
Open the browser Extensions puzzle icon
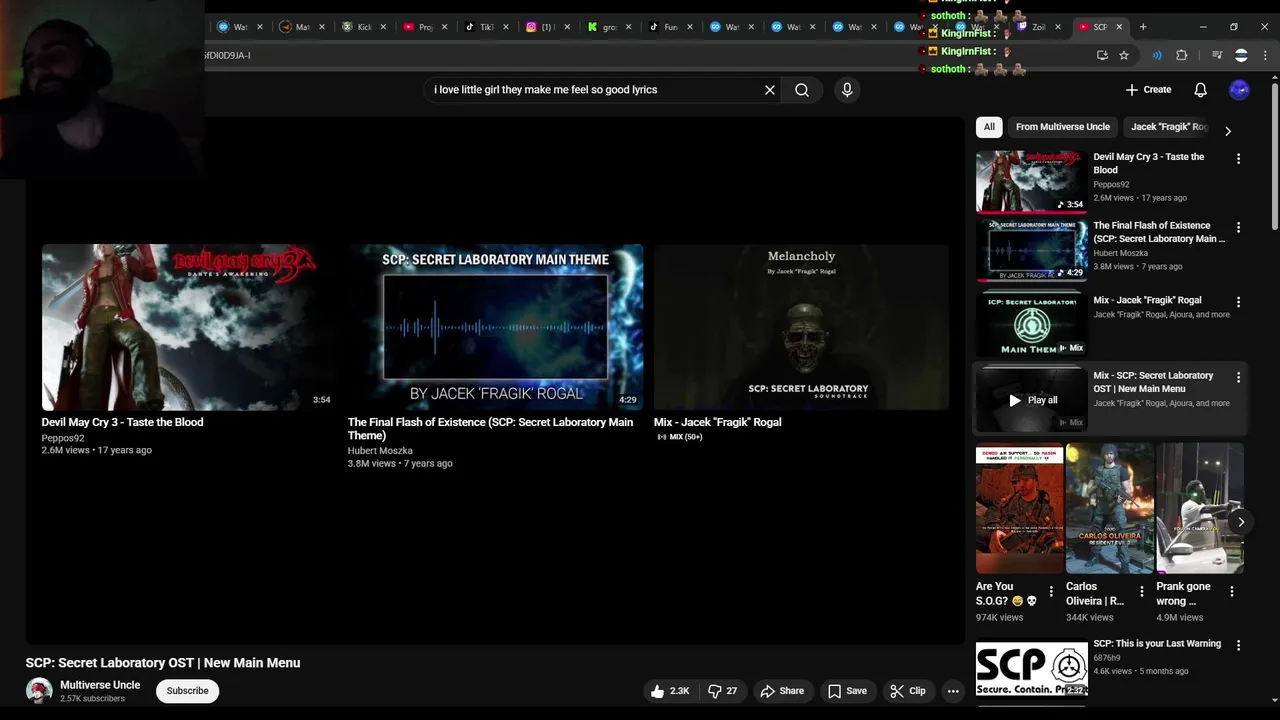point(1181,55)
